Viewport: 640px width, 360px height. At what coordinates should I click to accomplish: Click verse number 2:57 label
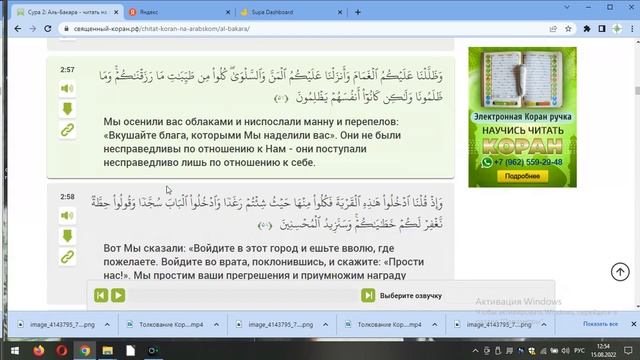[x=67, y=69]
